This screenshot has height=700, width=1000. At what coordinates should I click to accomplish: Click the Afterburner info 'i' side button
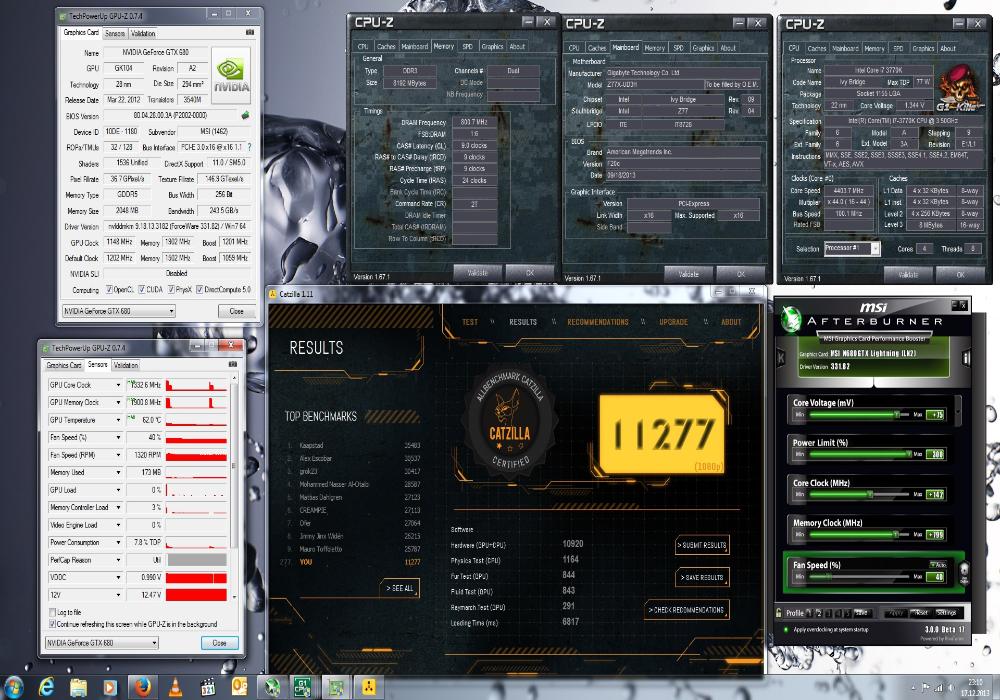click(x=966, y=358)
